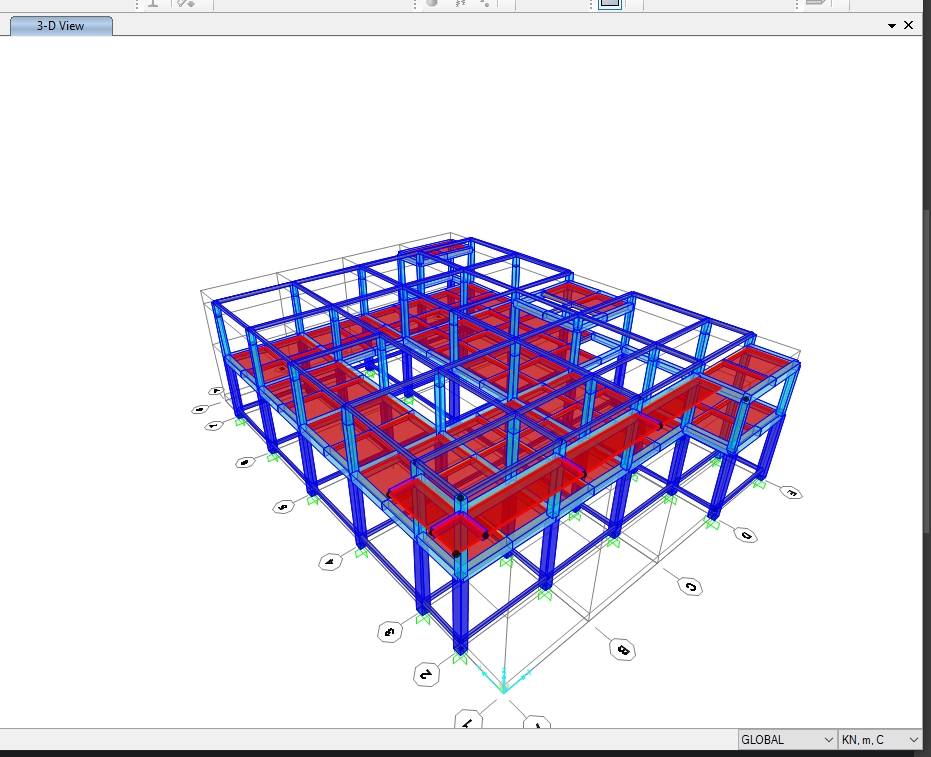Click the small double-arrow toolbar icon beside the sphere
This screenshot has height=757, width=931.
(x=459, y=4)
